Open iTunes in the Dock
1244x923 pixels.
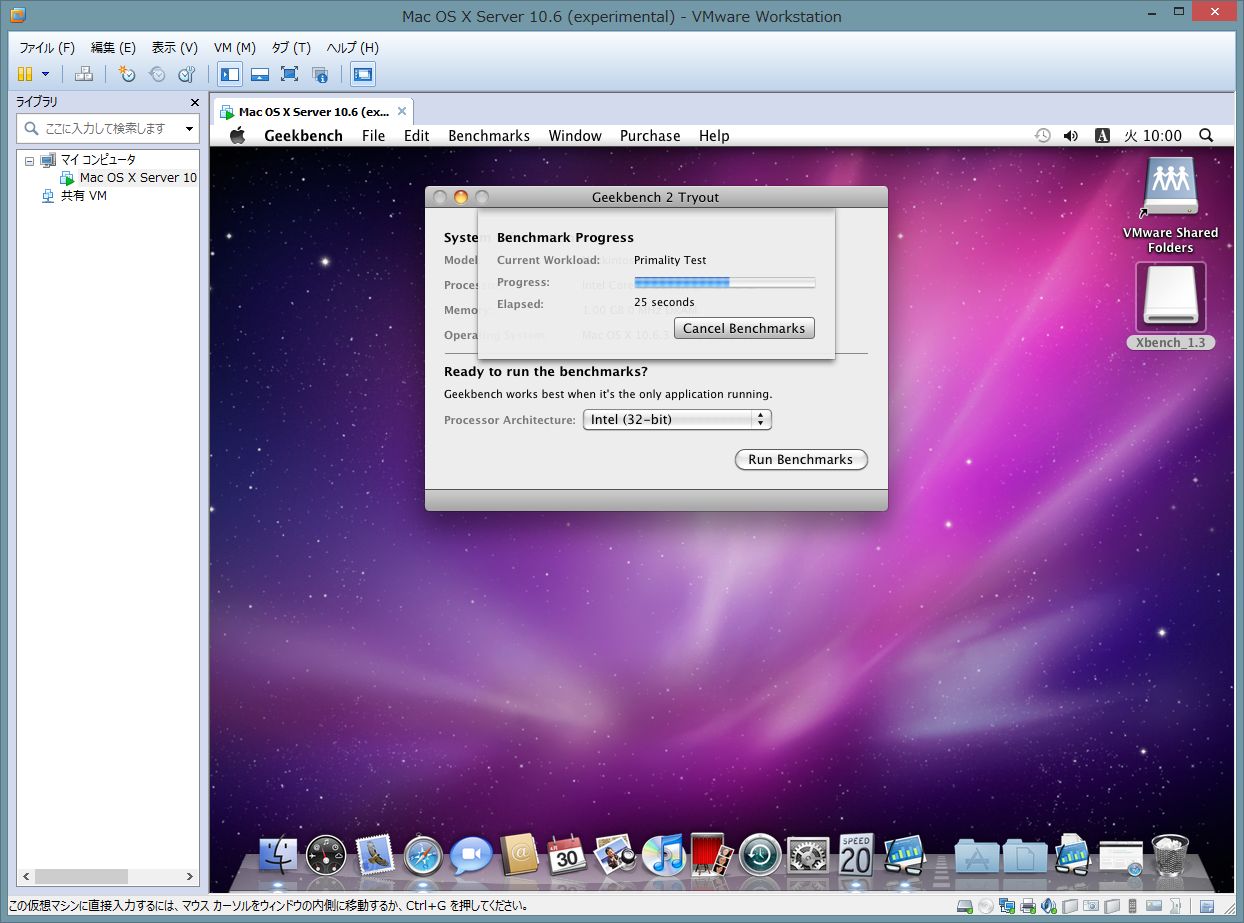(661, 856)
